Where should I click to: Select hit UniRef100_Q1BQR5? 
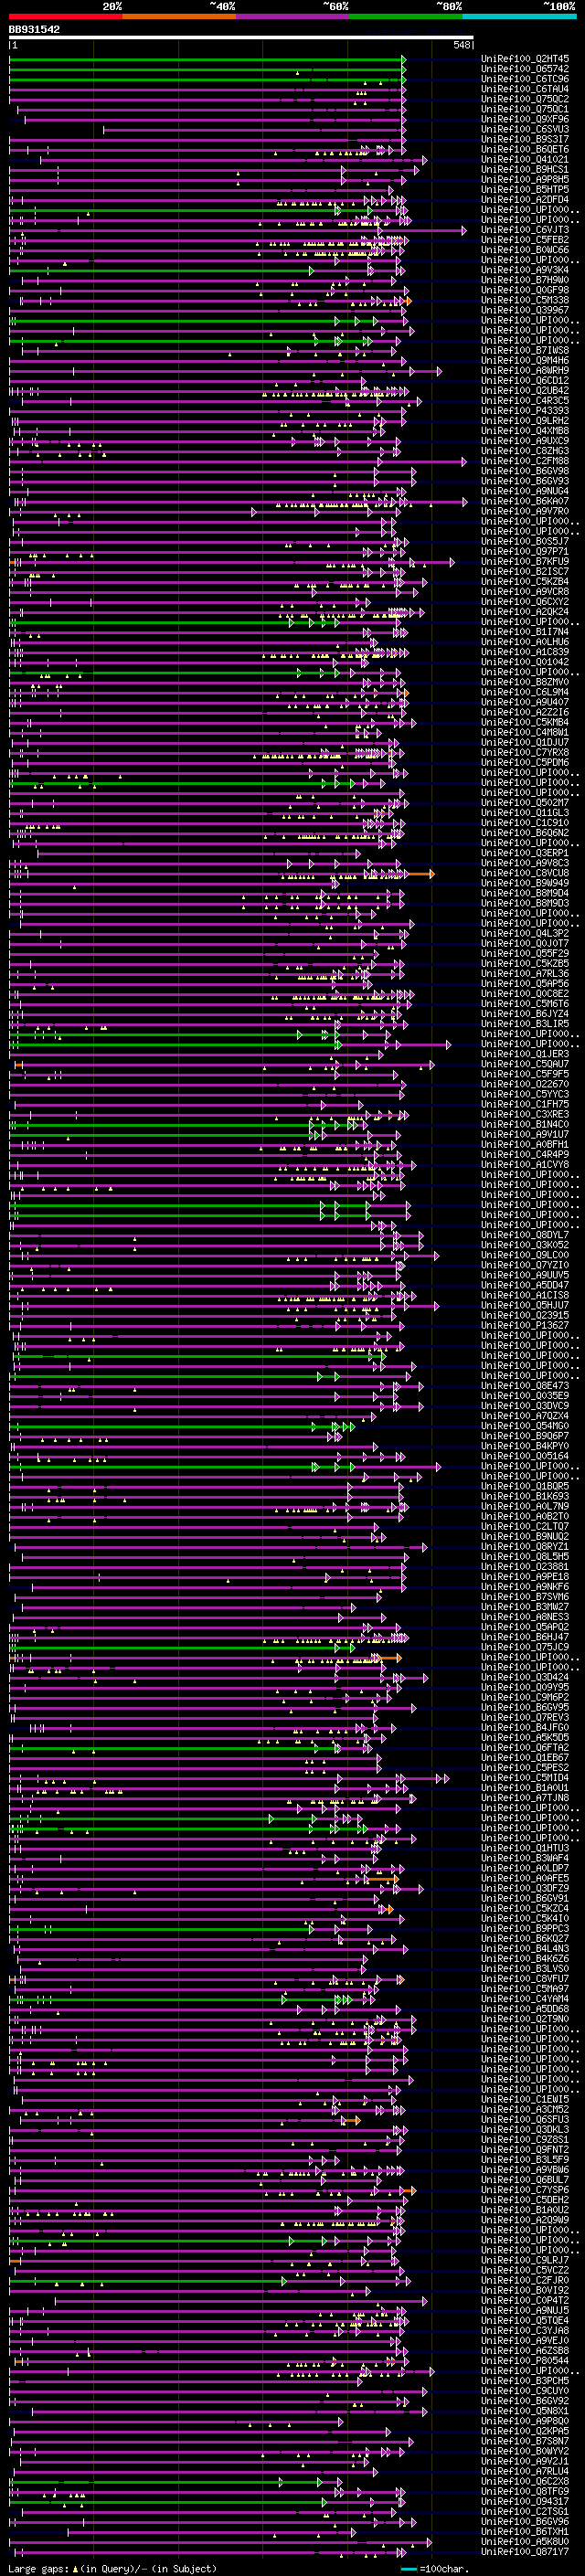(525, 1486)
